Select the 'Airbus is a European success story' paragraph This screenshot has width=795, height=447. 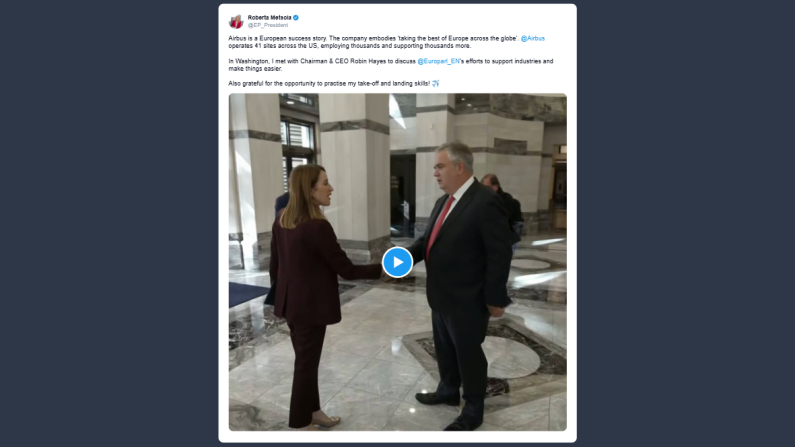tap(386, 42)
